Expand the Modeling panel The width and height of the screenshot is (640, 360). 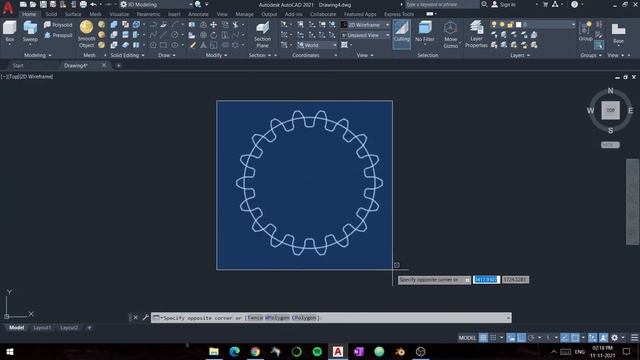click(x=38, y=55)
